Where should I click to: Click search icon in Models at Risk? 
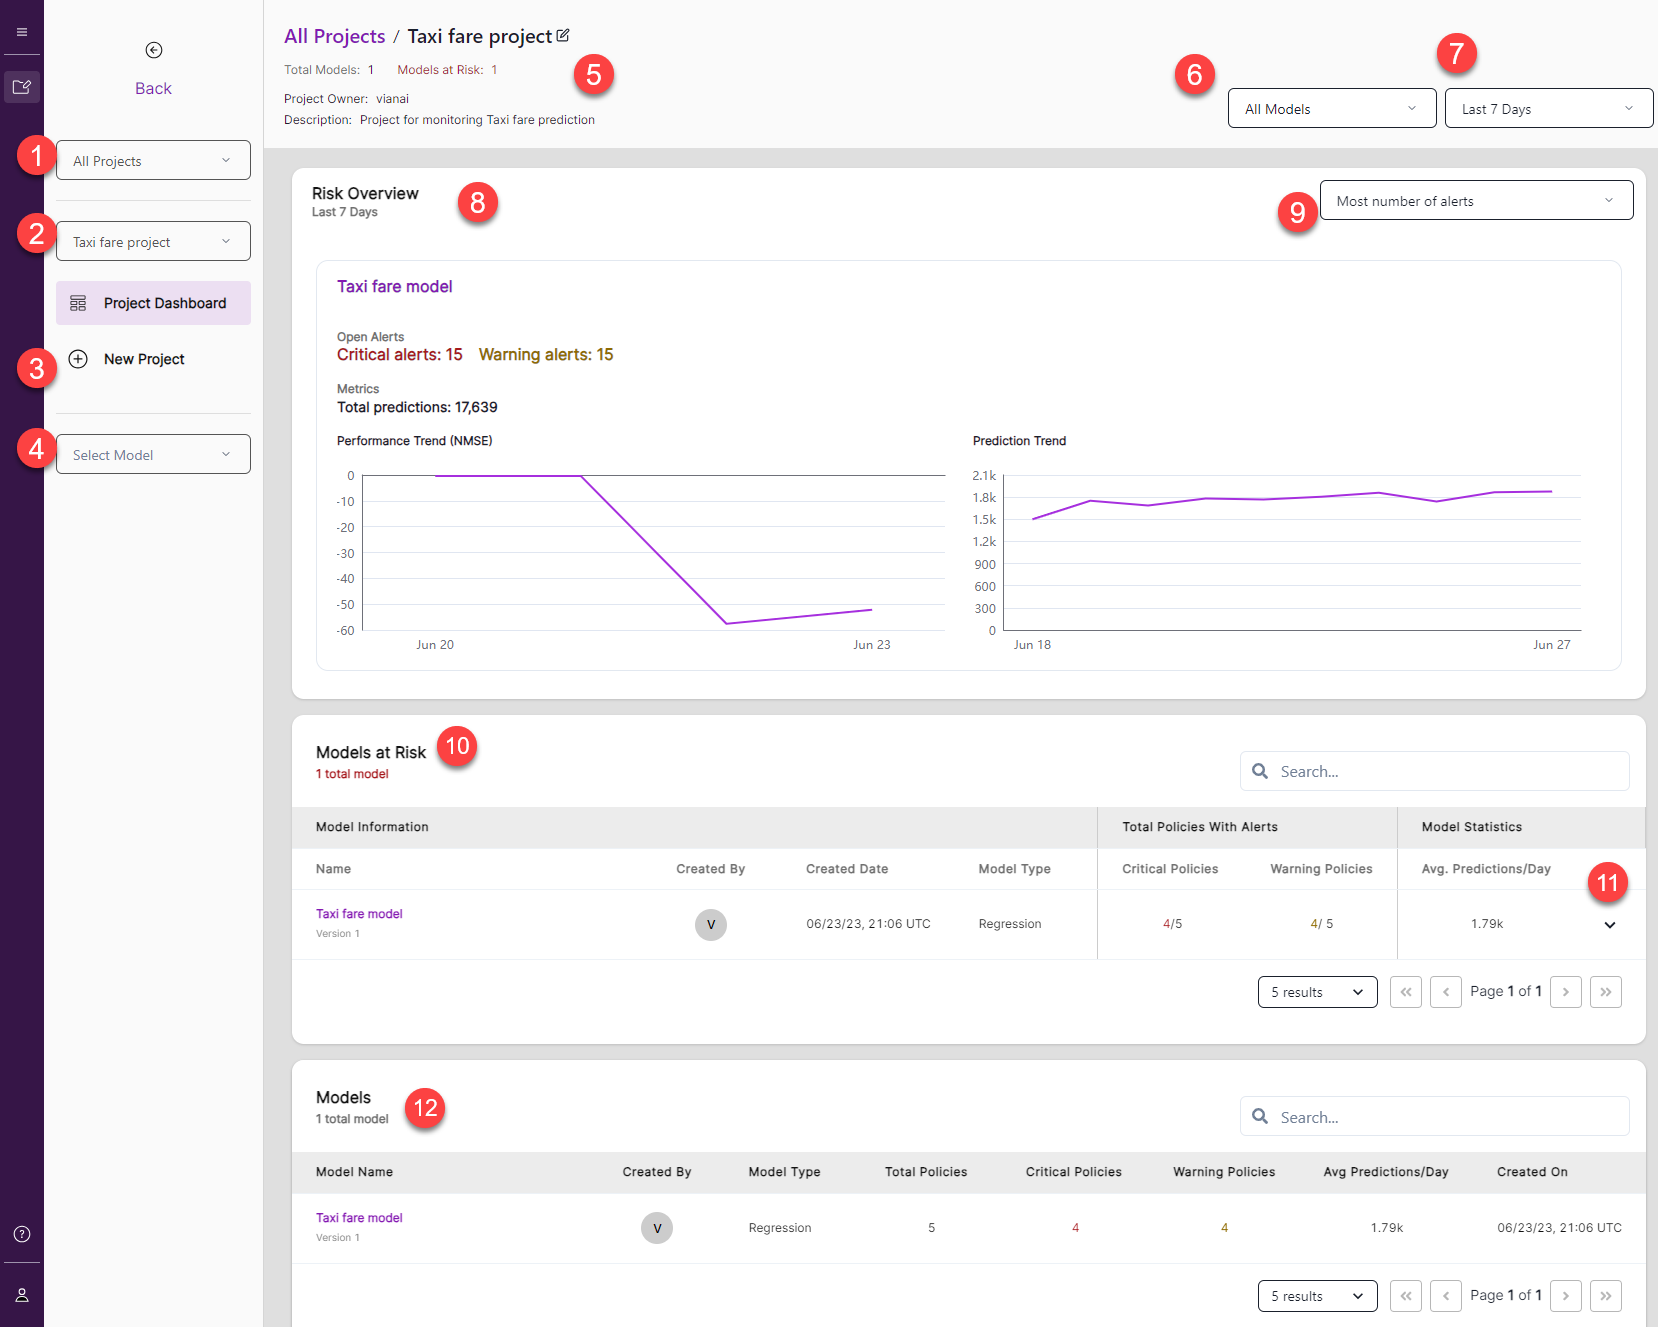click(1260, 771)
